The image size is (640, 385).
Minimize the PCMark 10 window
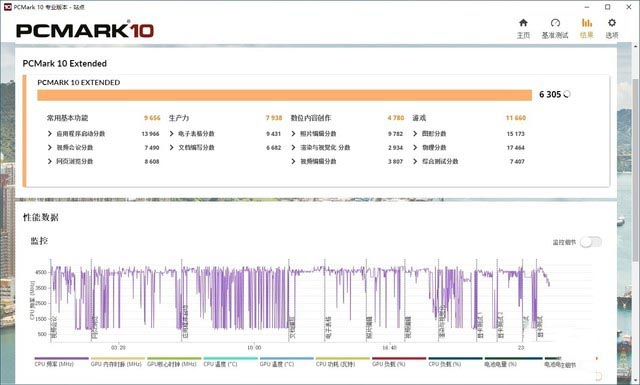point(587,7)
